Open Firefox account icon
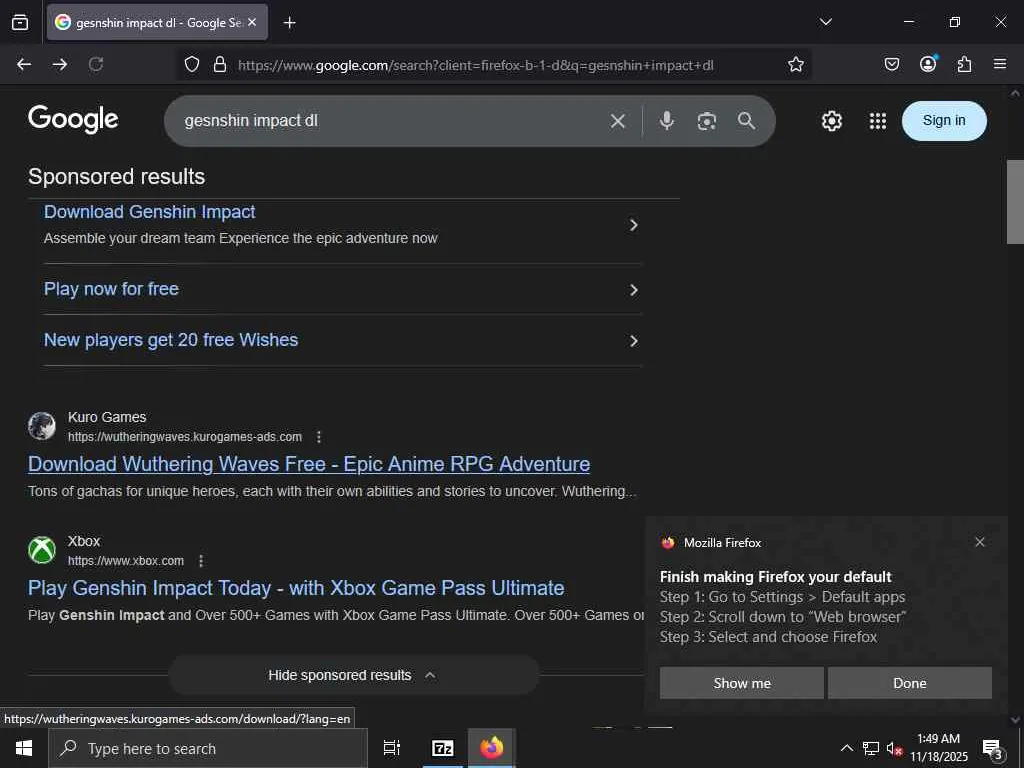1024x768 pixels. coord(928,63)
